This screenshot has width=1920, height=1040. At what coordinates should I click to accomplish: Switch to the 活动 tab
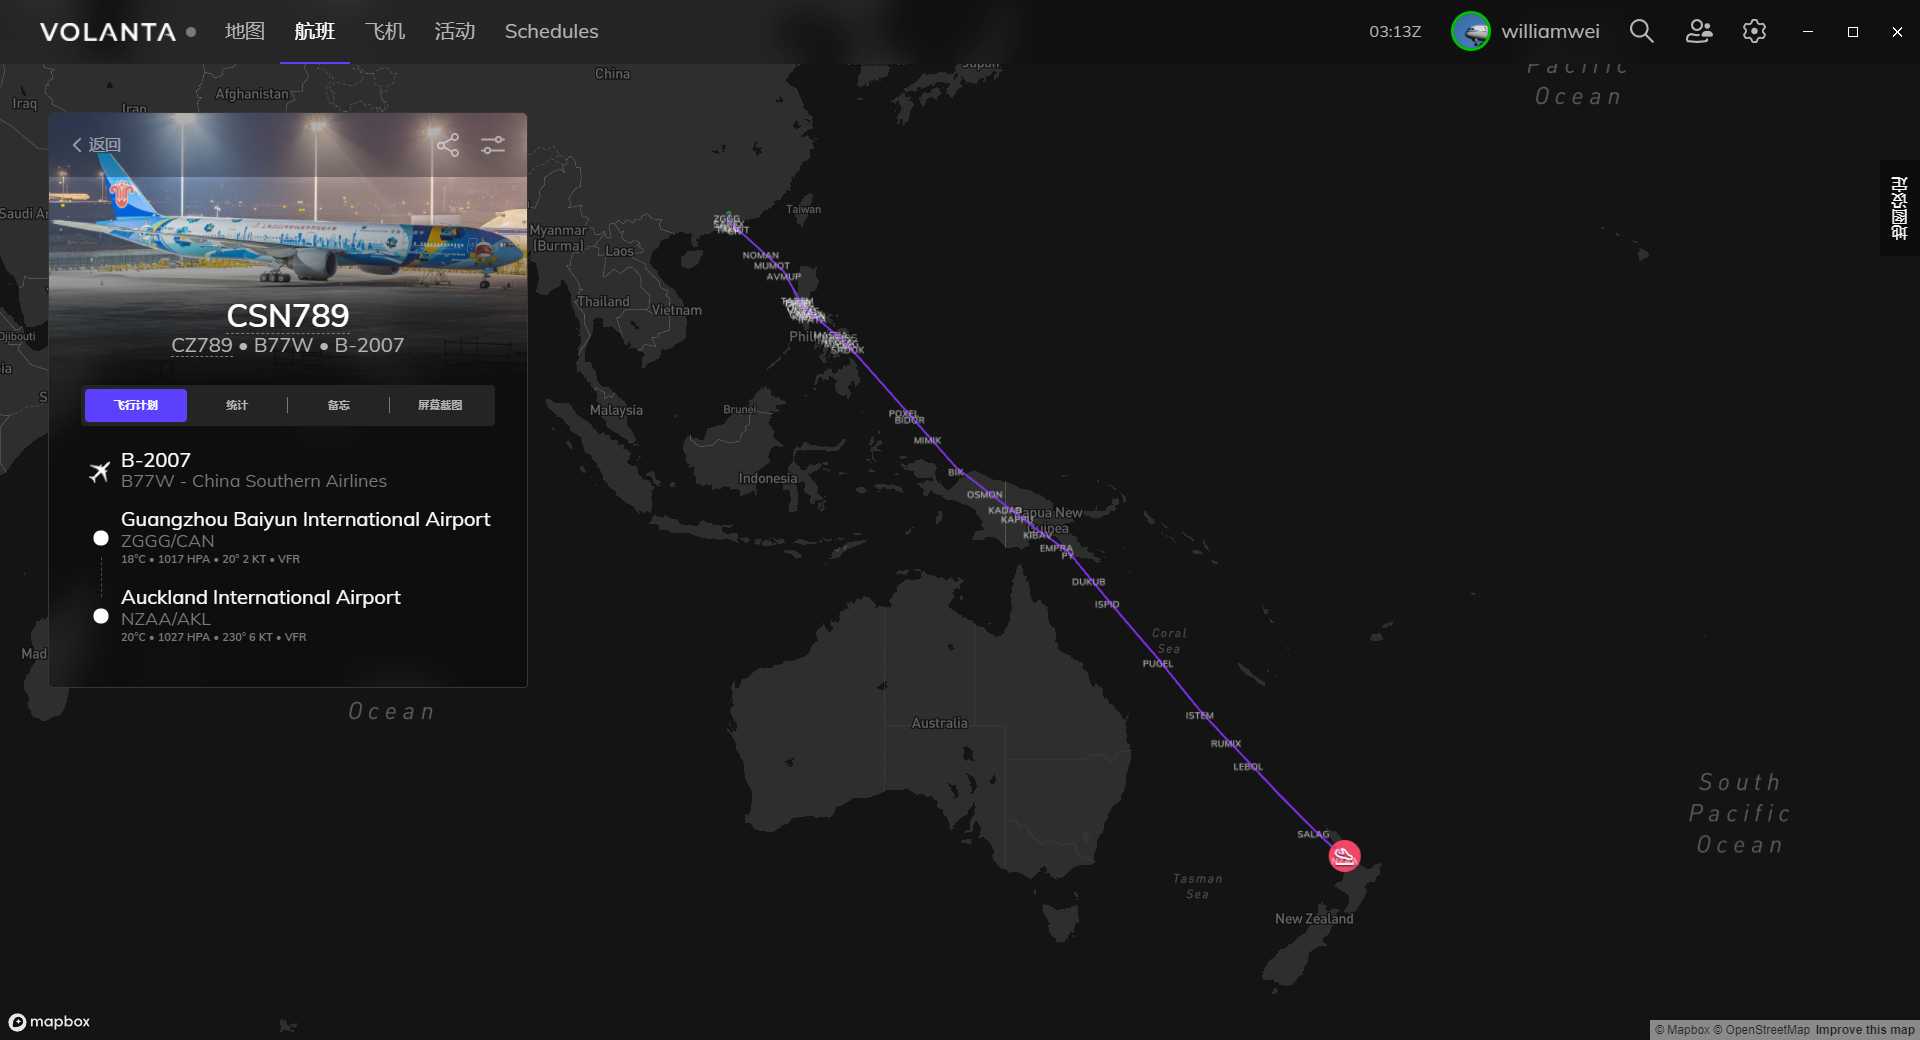tap(455, 31)
